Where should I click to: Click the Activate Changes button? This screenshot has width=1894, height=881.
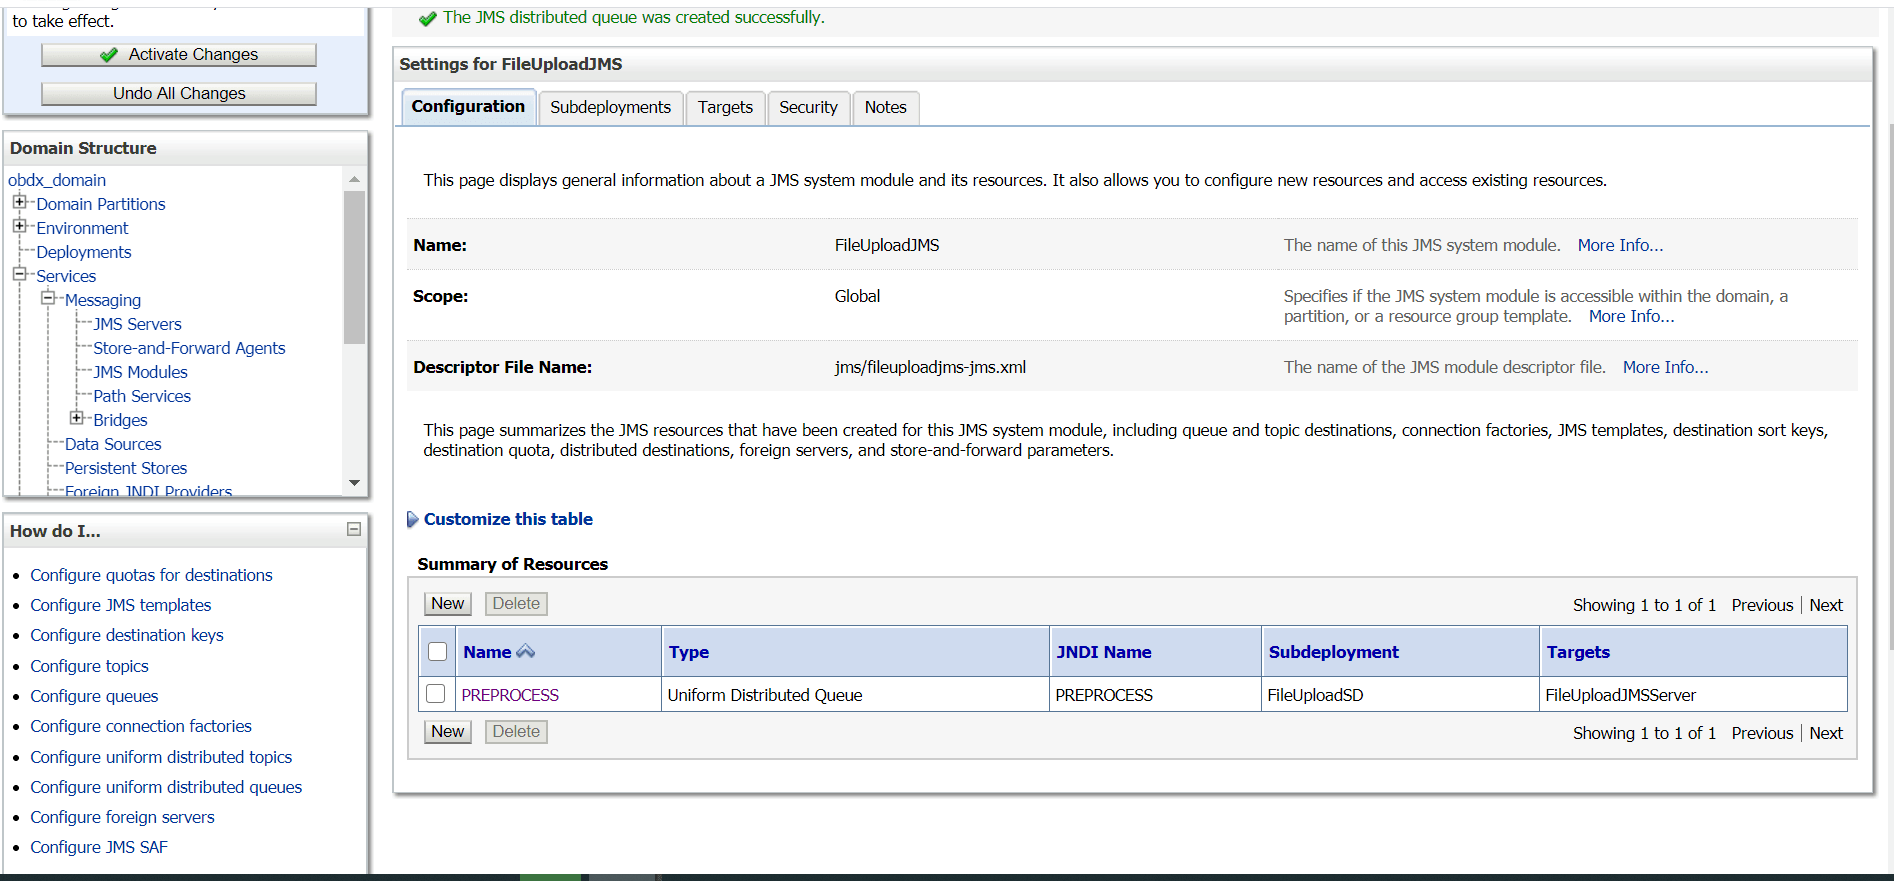pyautogui.click(x=179, y=54)
